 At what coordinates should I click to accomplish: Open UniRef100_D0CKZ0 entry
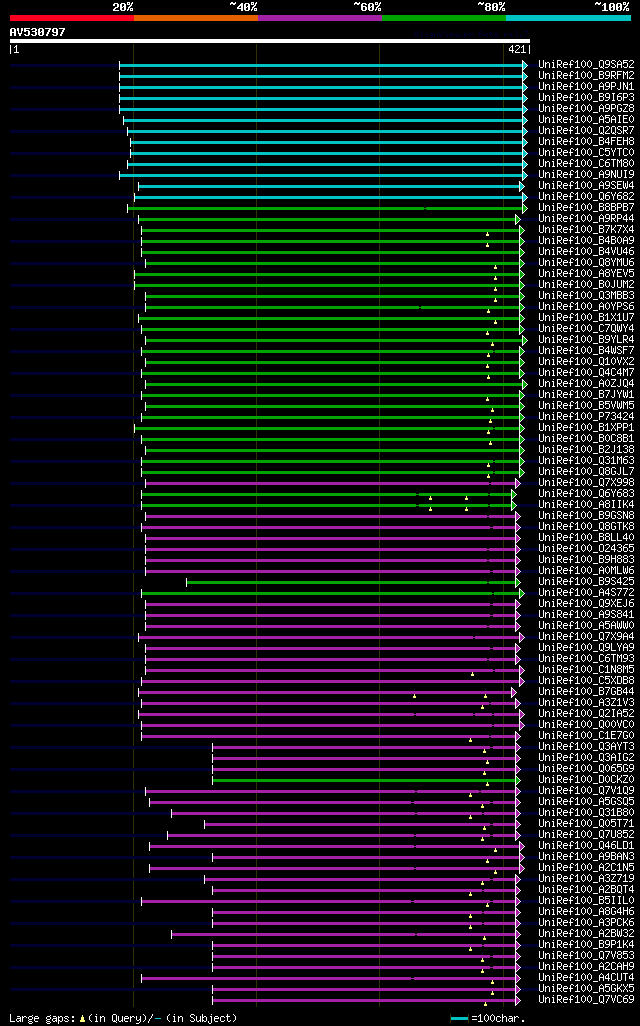[586, 779]
